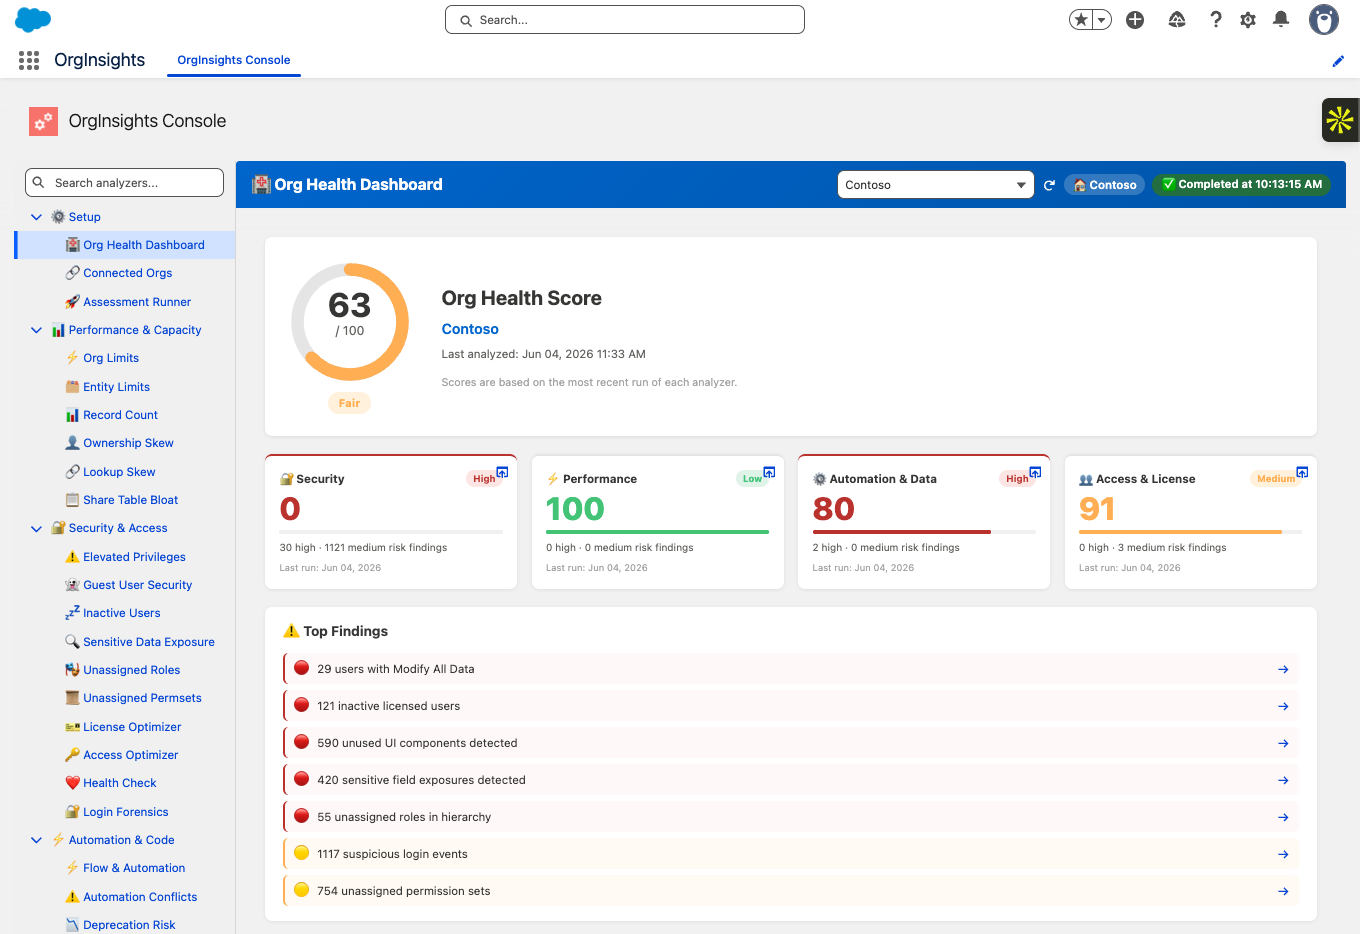1360x934 pixels.
Task: Open the Help question mark icon
Action: click(x=1216, y=20)
